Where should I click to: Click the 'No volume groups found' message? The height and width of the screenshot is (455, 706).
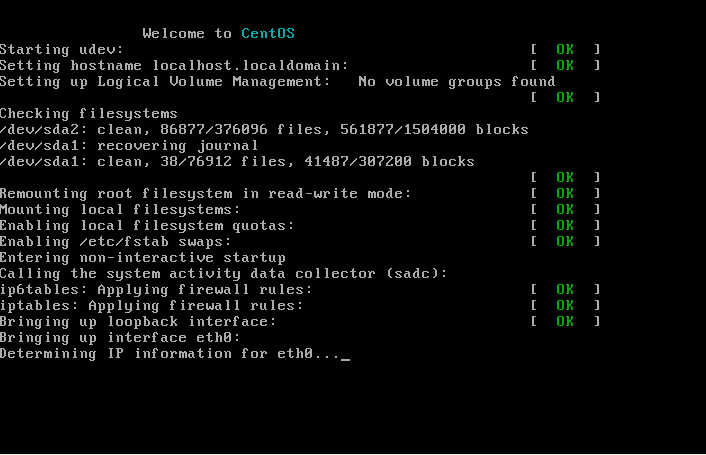(x=457, y=82)
